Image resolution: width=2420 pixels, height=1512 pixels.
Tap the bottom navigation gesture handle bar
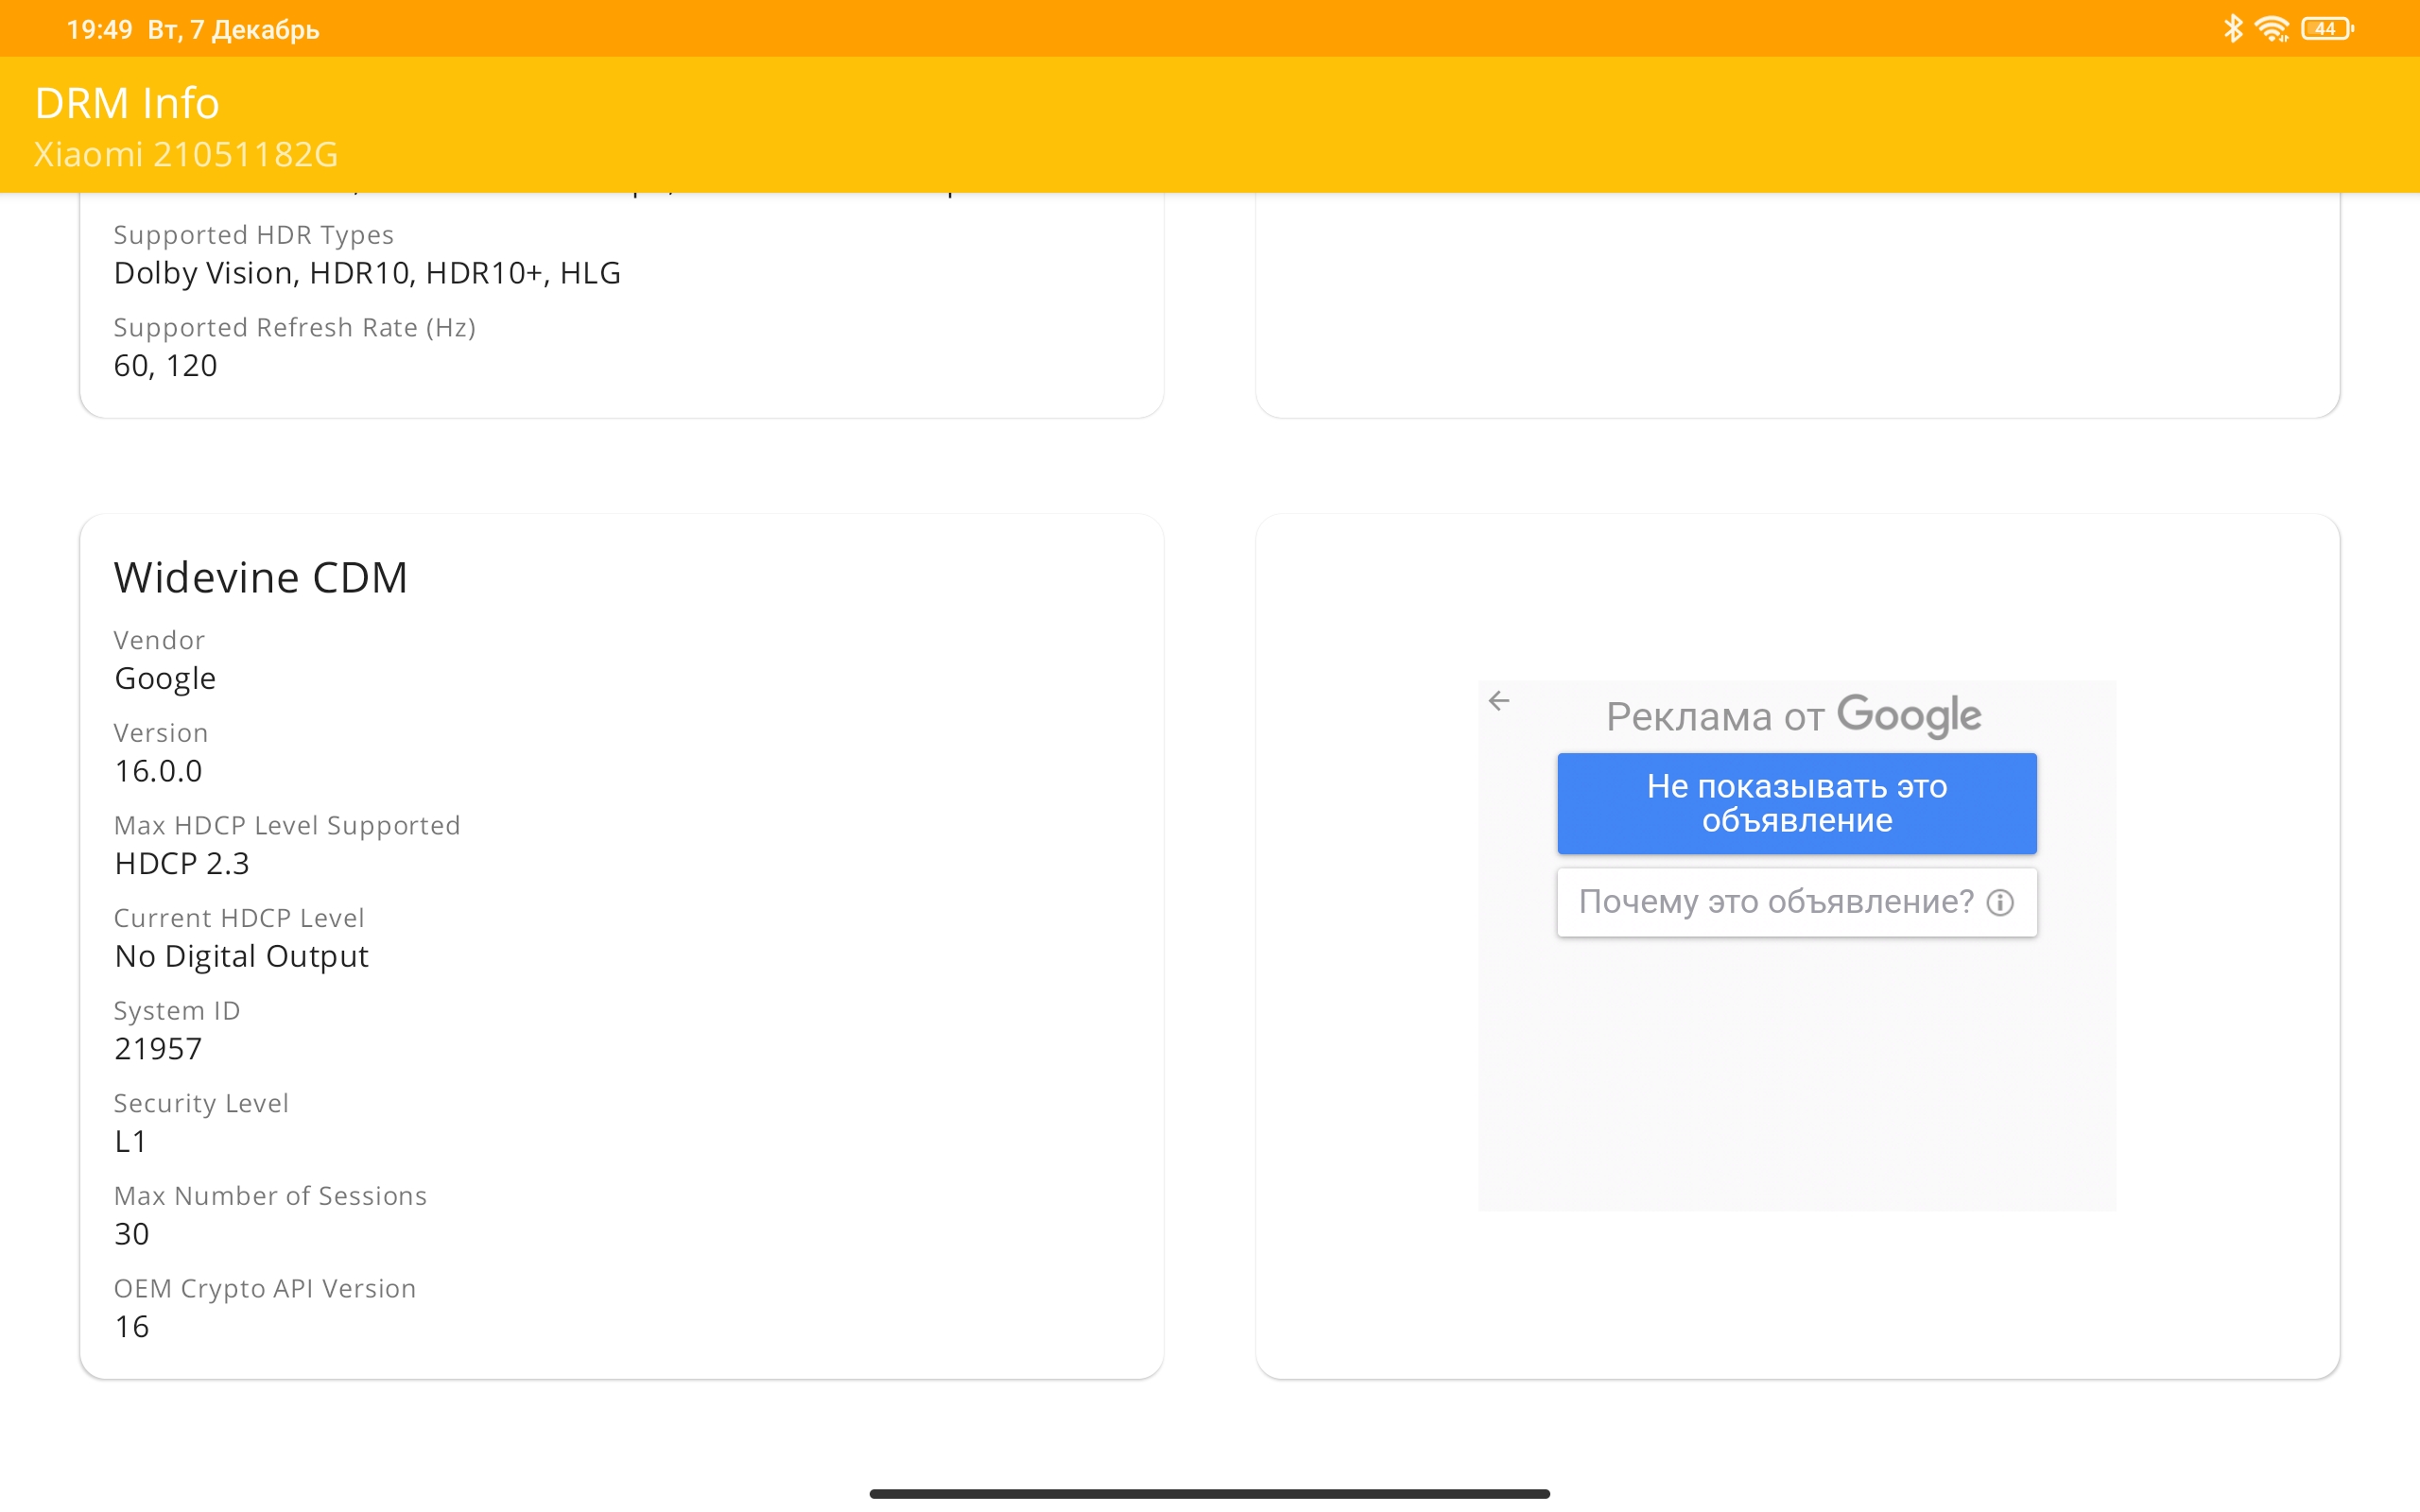coord(1209,1493)
